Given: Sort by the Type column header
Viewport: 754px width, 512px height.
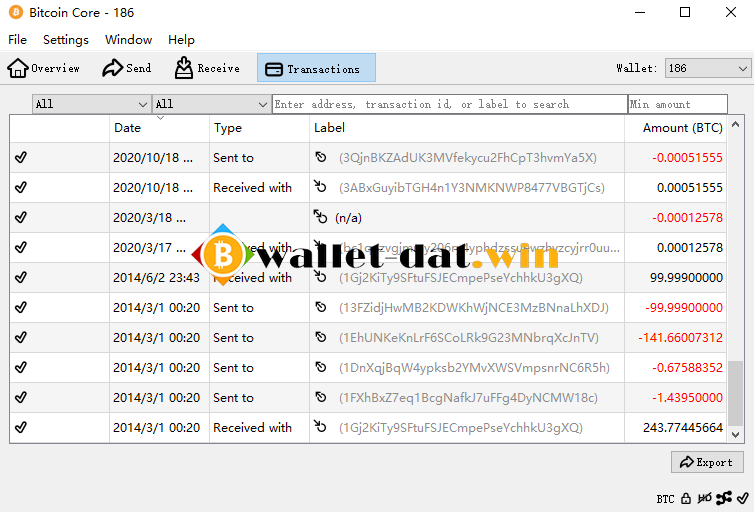Looking at the screenshot, I should click(259, 128).
